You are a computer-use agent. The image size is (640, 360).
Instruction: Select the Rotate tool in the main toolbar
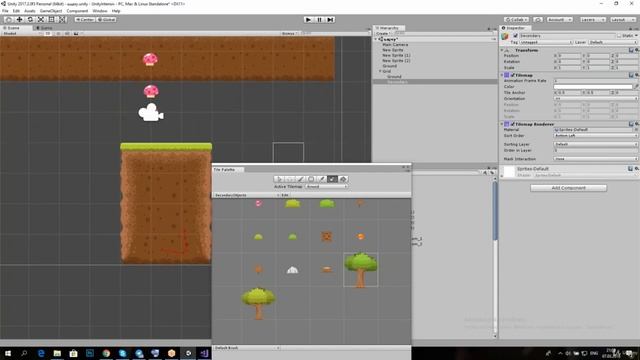(x=30, y=20)
